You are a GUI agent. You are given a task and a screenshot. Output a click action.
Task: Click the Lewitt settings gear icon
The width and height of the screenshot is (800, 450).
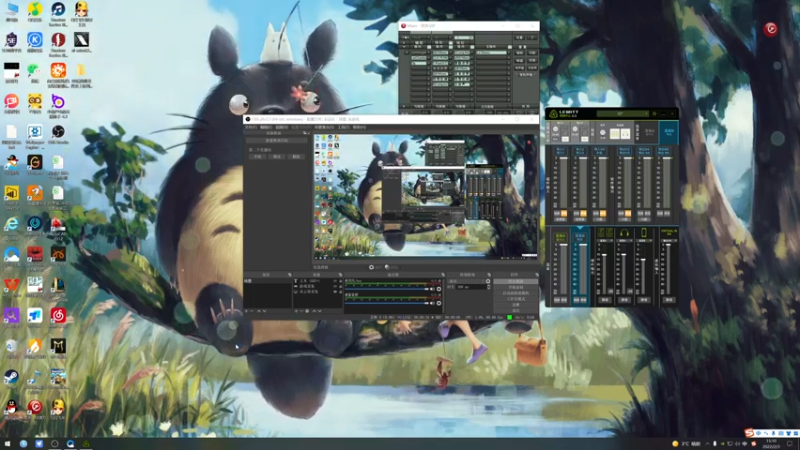pyautogui.click(x=655, y=113)
